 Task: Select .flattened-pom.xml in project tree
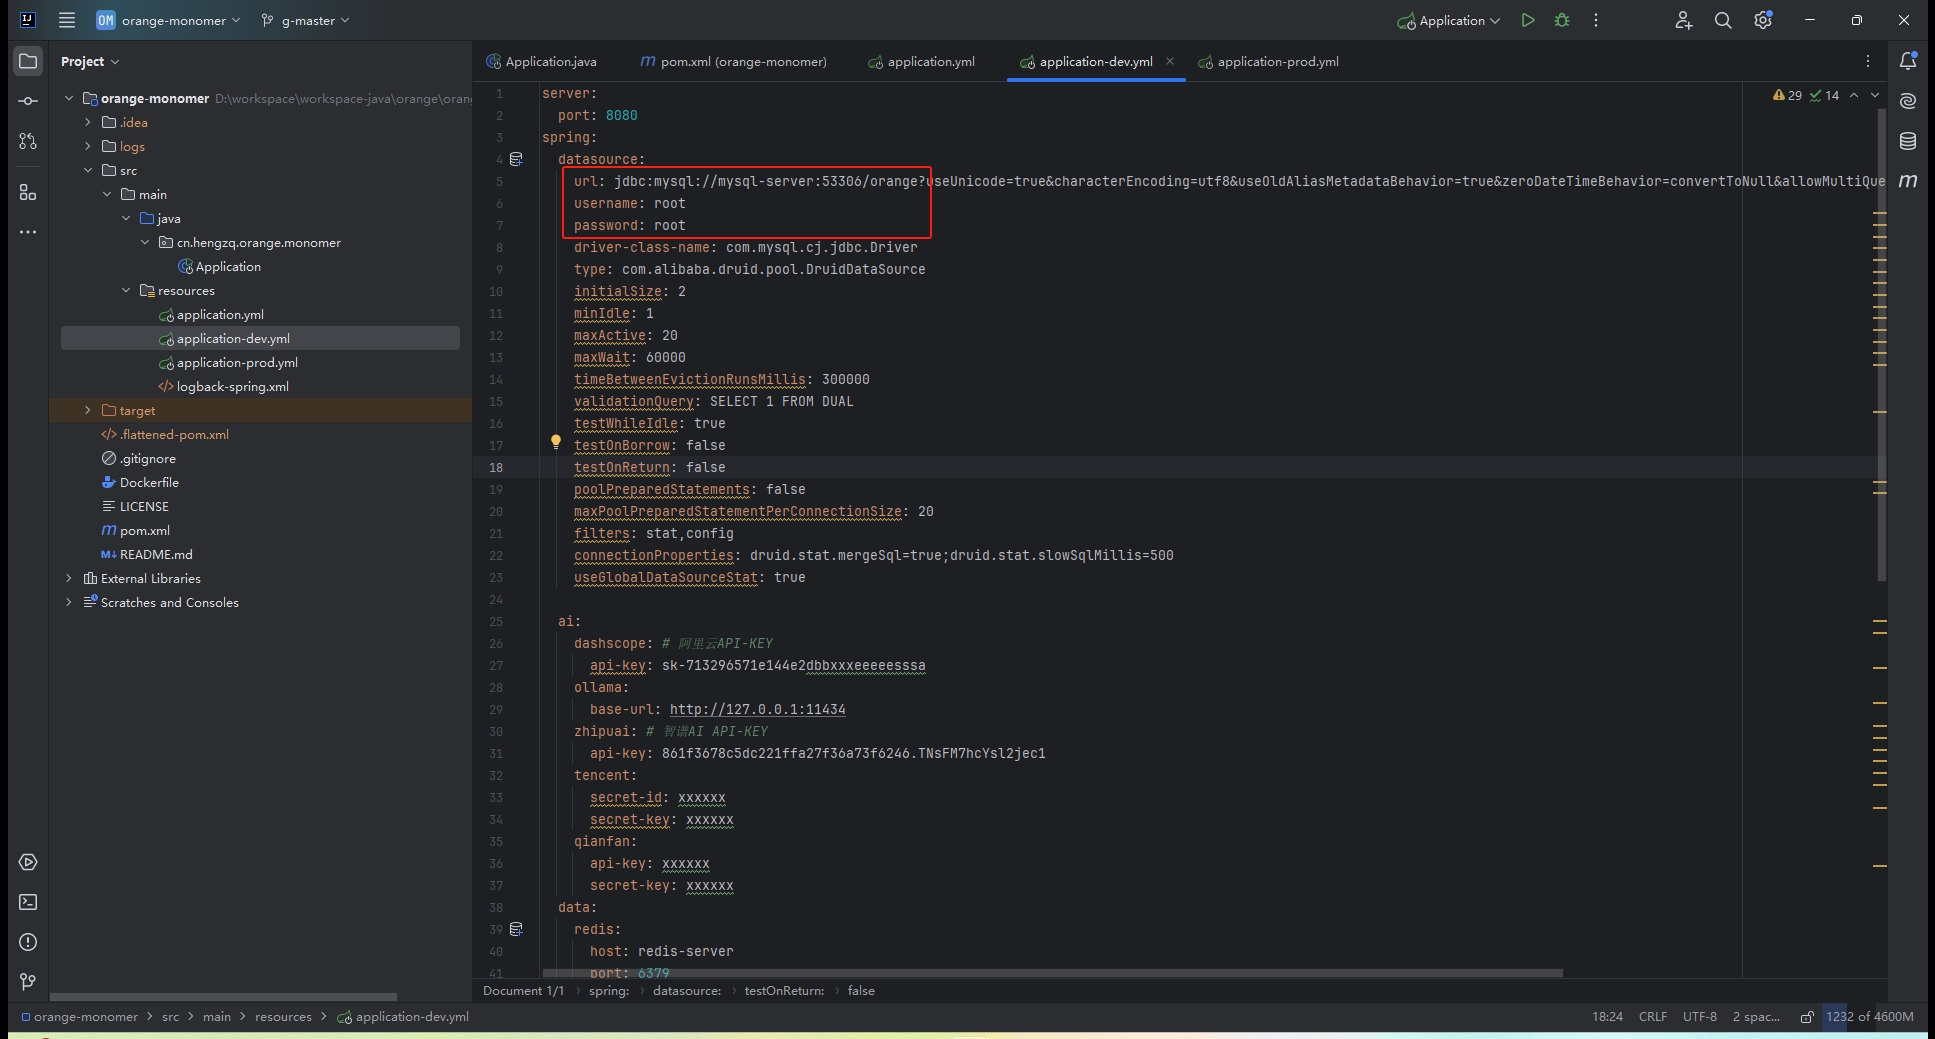[174, 434]
